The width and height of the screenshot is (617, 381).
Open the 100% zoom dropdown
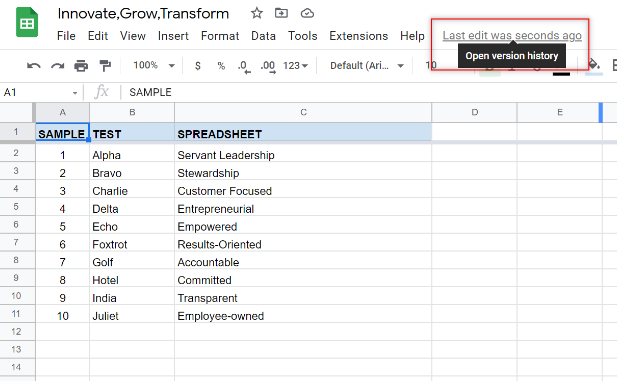[154, 65]
